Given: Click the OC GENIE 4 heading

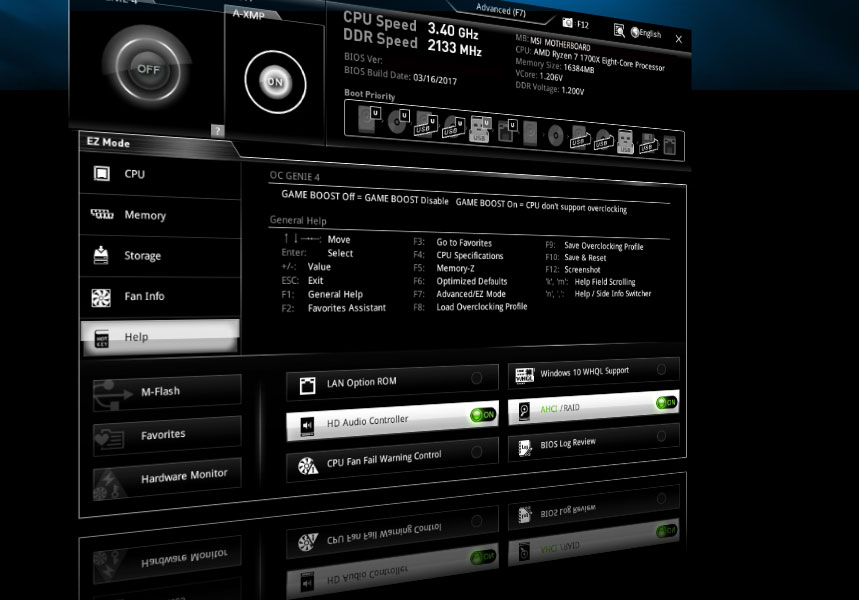Looking at the screenshot, I should 294,176.
